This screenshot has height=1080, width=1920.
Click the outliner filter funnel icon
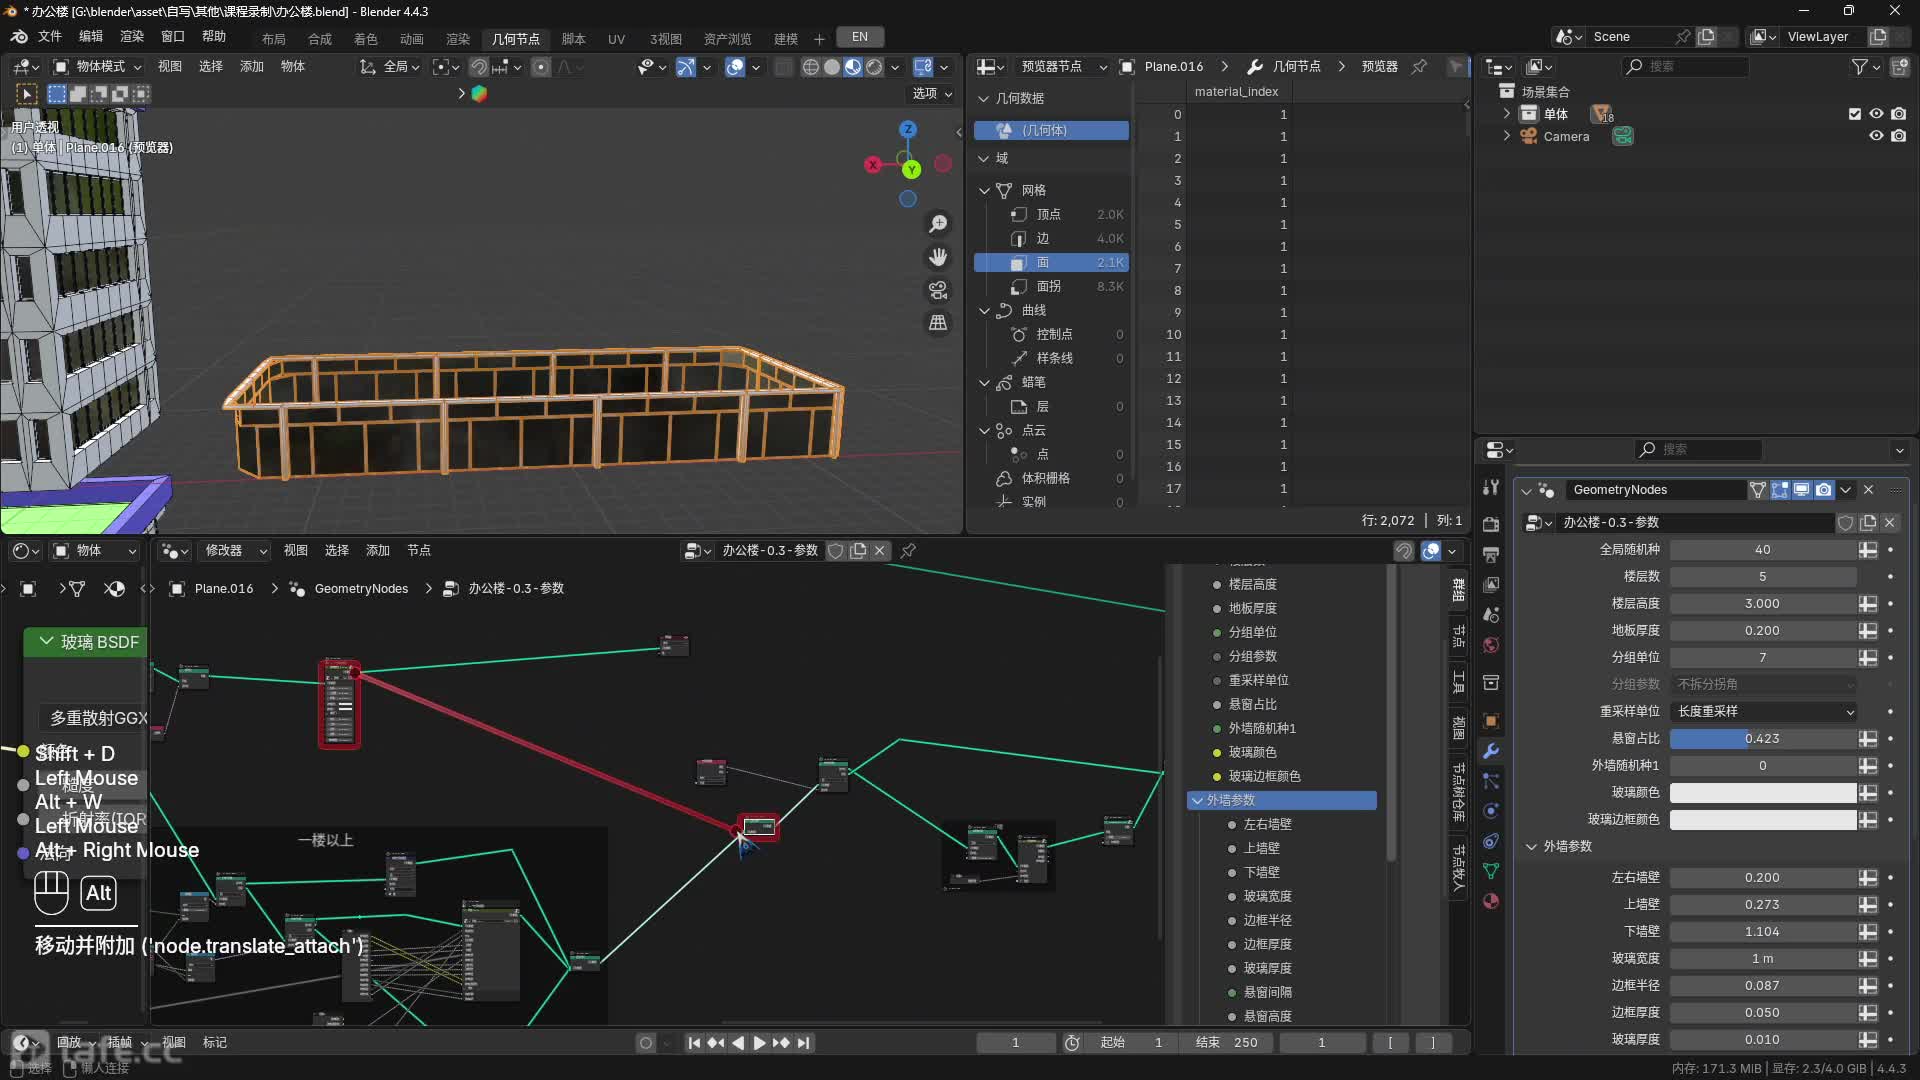(x=1859, y=67)
